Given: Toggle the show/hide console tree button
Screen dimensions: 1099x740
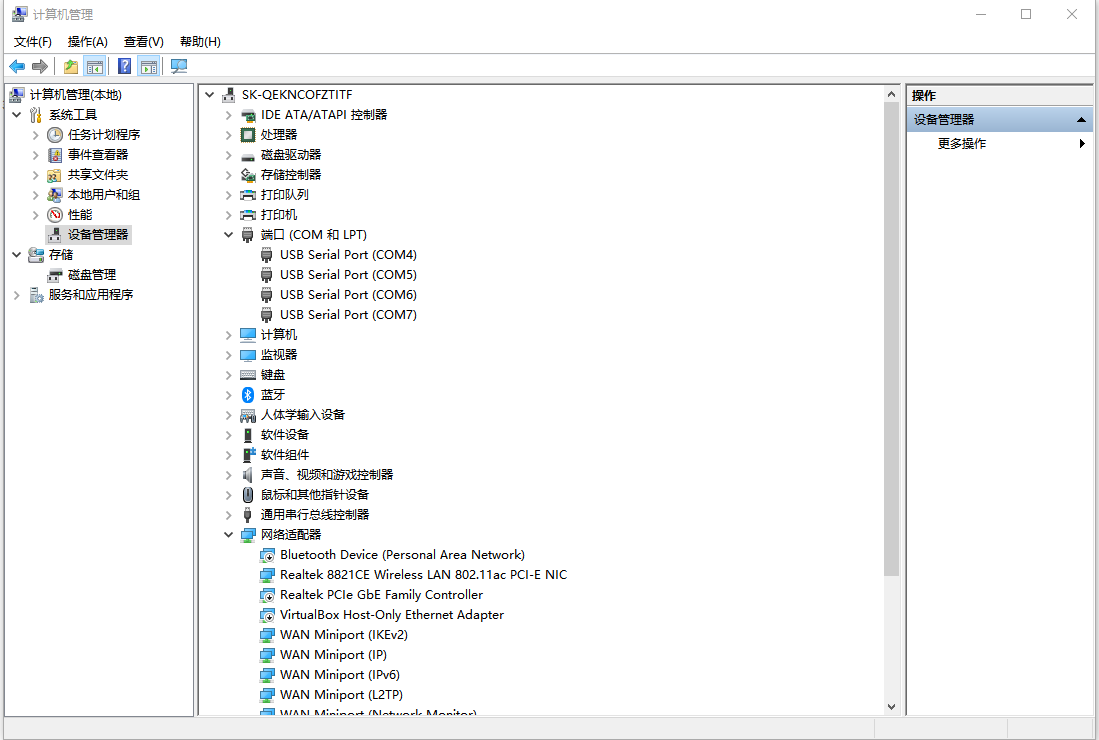Looking at the screenshot, I should pyautogui.click(x=95, y=66).
